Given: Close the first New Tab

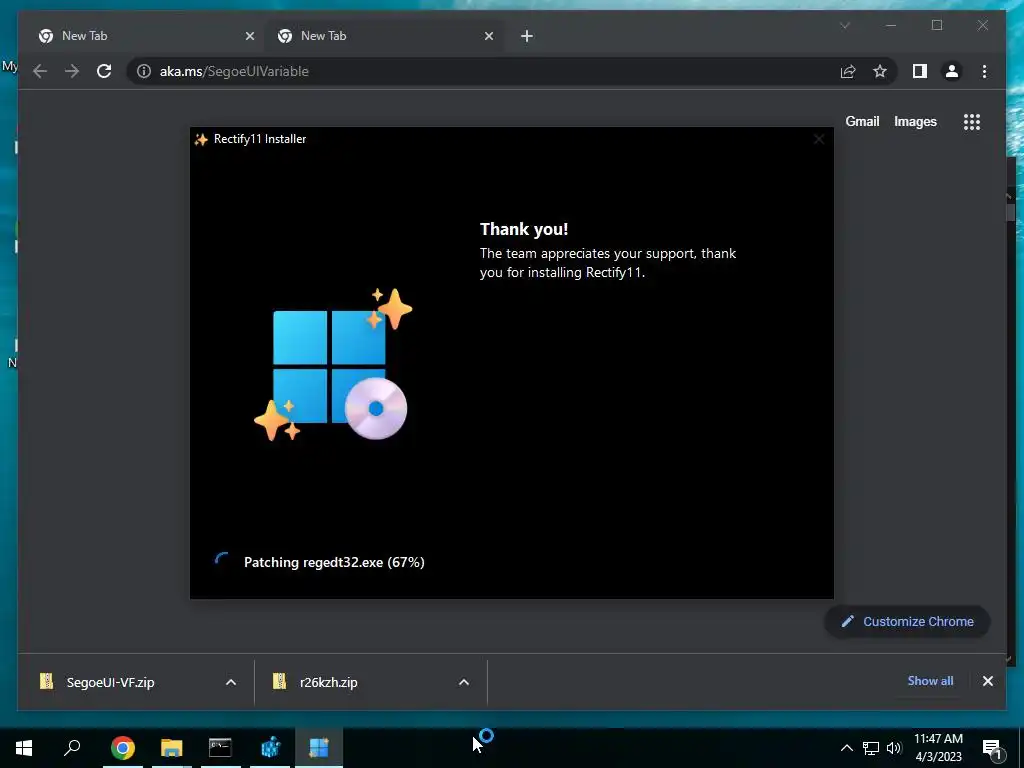Looking at the screenshot, I should (249, 36).
